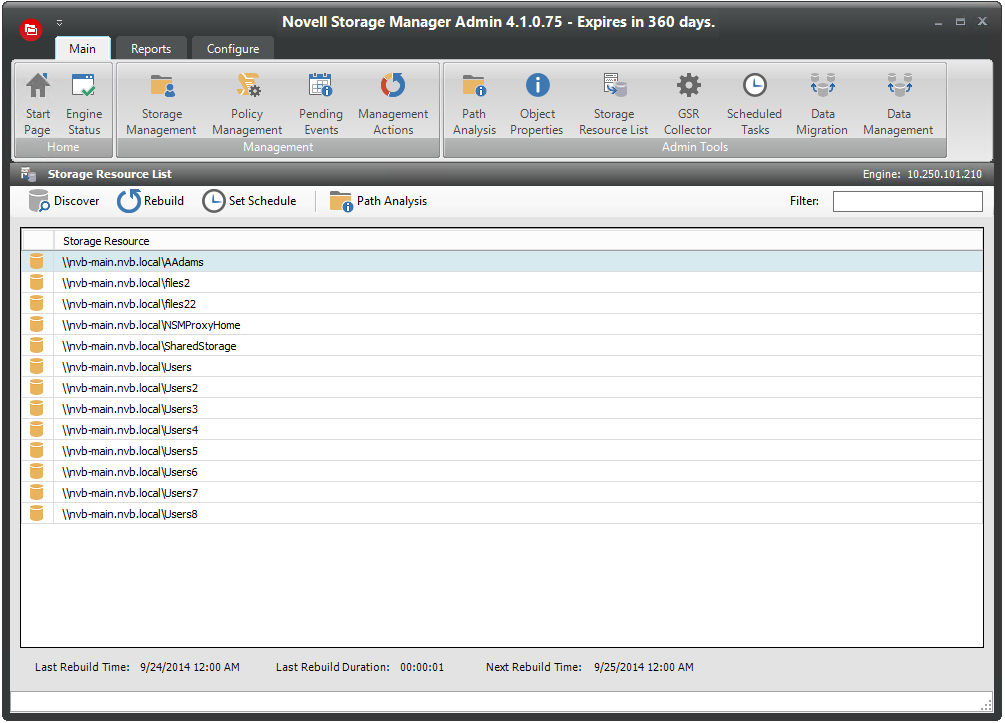Click the Set Schedule toolbar button
This screenshot has height=723, width=1005.
pos(249,201)
